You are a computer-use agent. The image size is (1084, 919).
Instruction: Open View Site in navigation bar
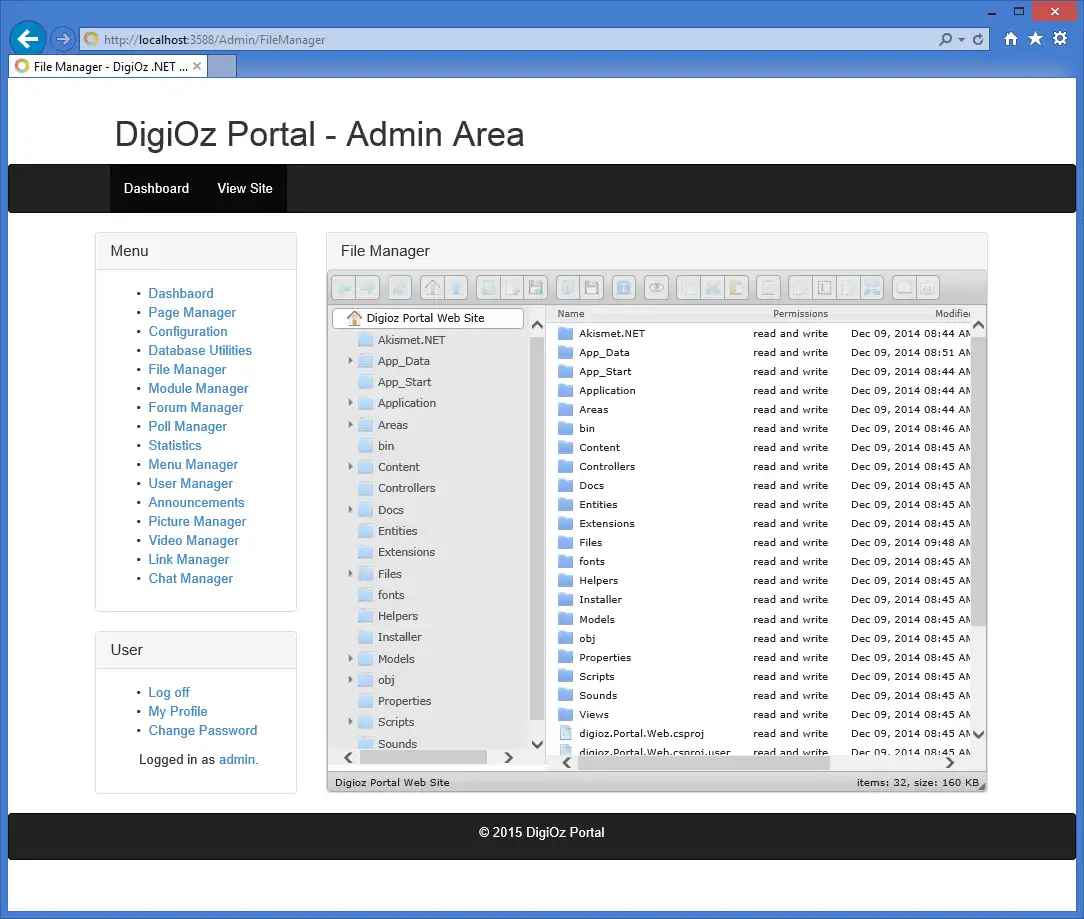(x=245, y=188)
